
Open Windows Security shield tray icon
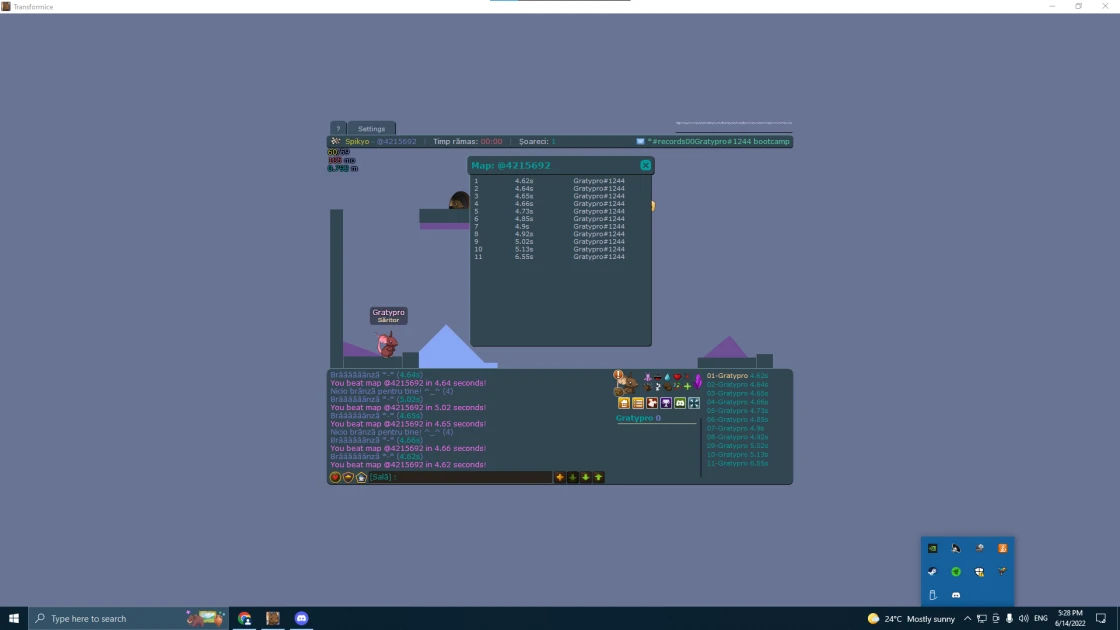(979, 571)
